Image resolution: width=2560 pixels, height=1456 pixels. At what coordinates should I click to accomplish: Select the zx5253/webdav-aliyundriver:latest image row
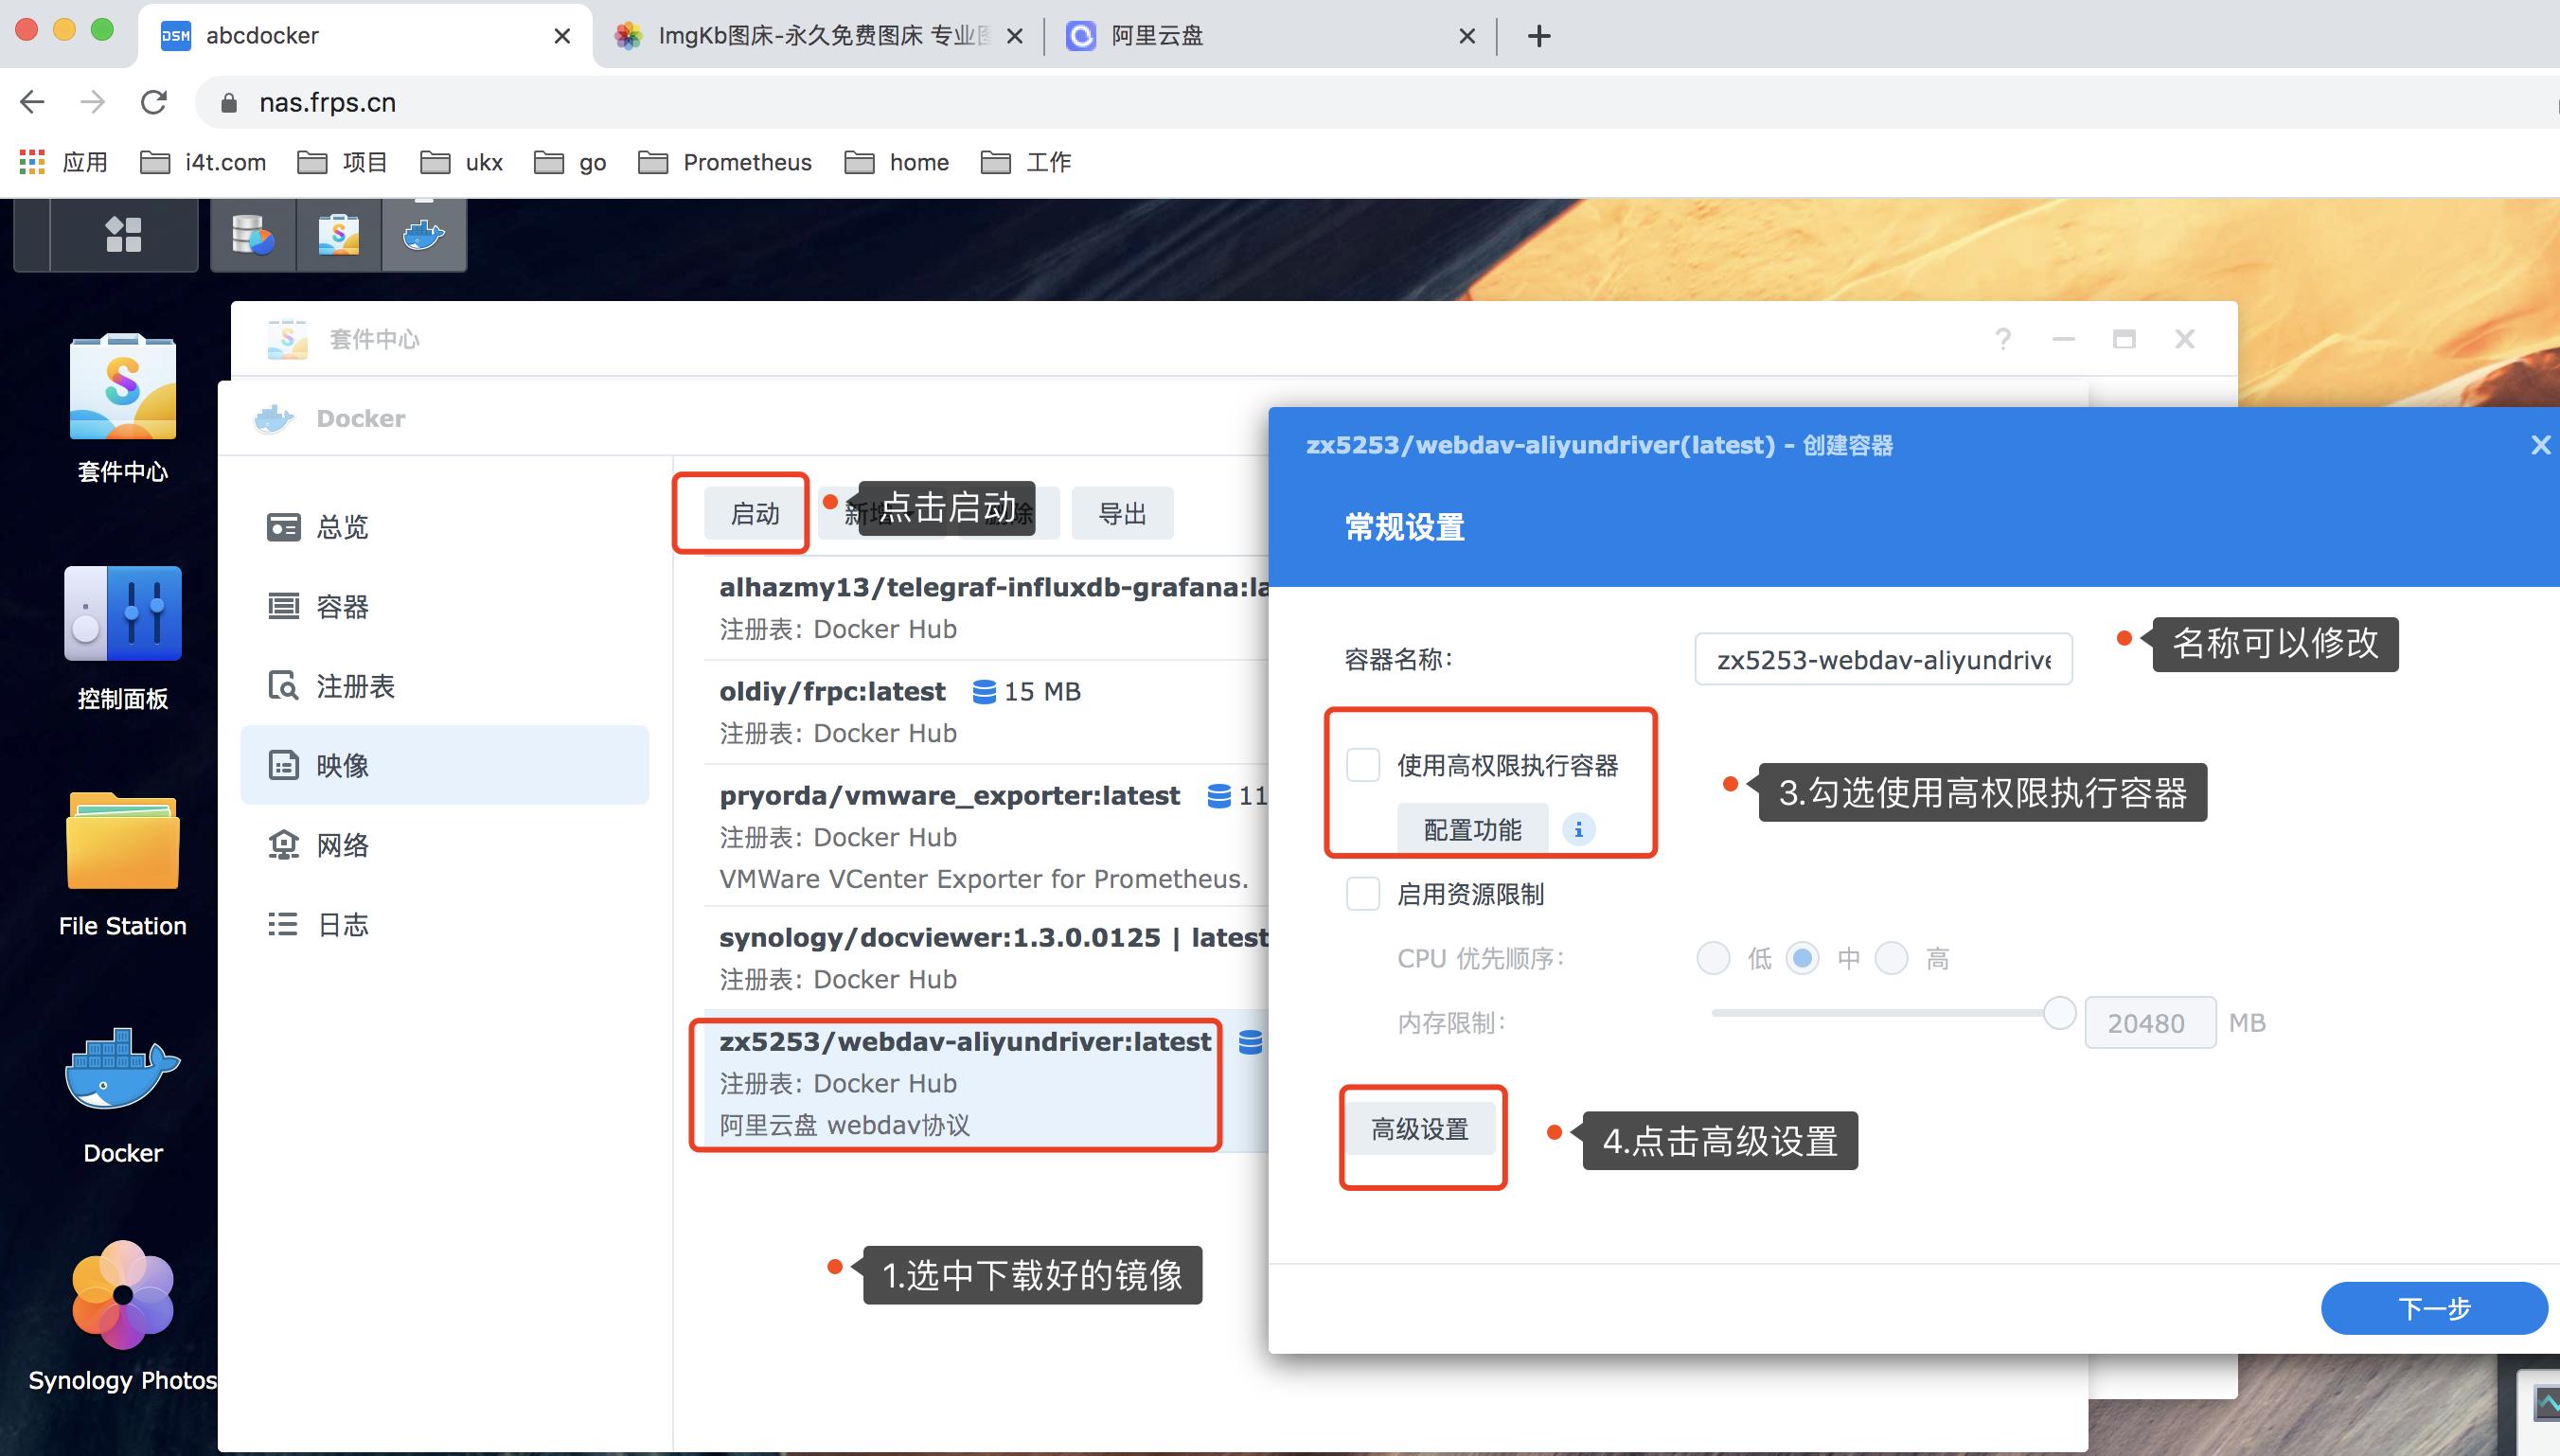(986, 1082)
